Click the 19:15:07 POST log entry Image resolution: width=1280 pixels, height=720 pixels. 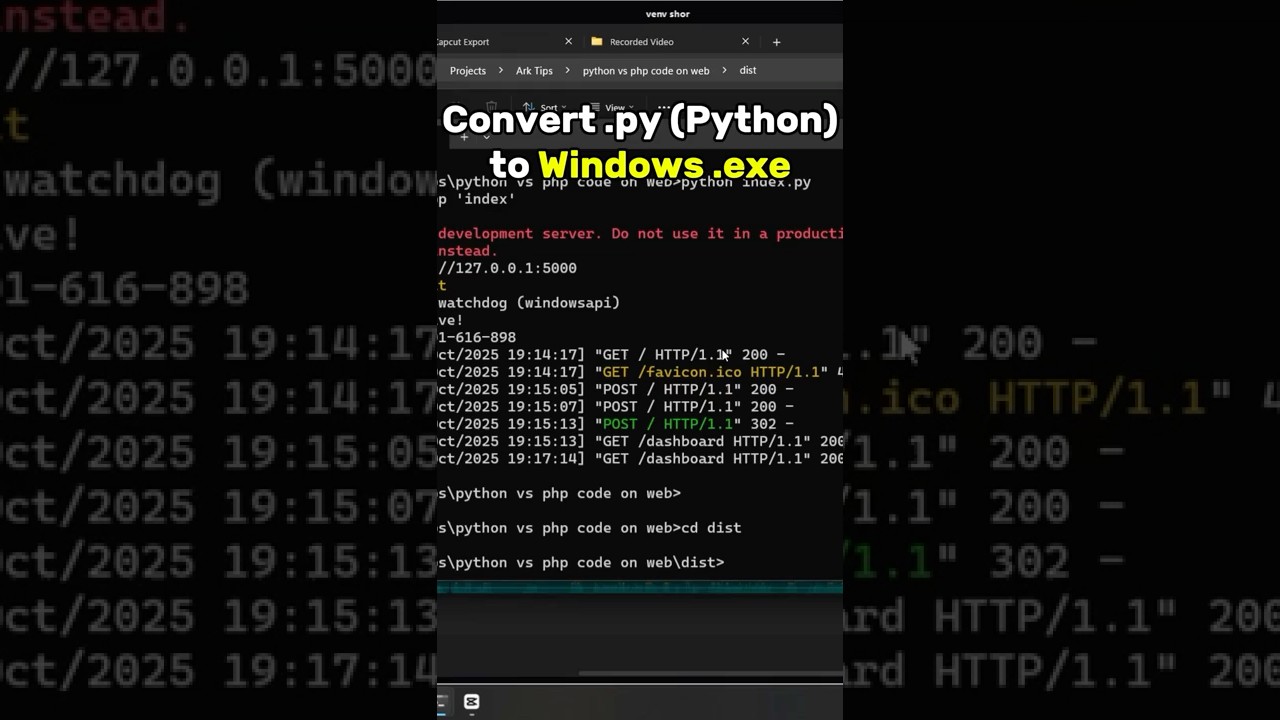[x=616, y=407]
